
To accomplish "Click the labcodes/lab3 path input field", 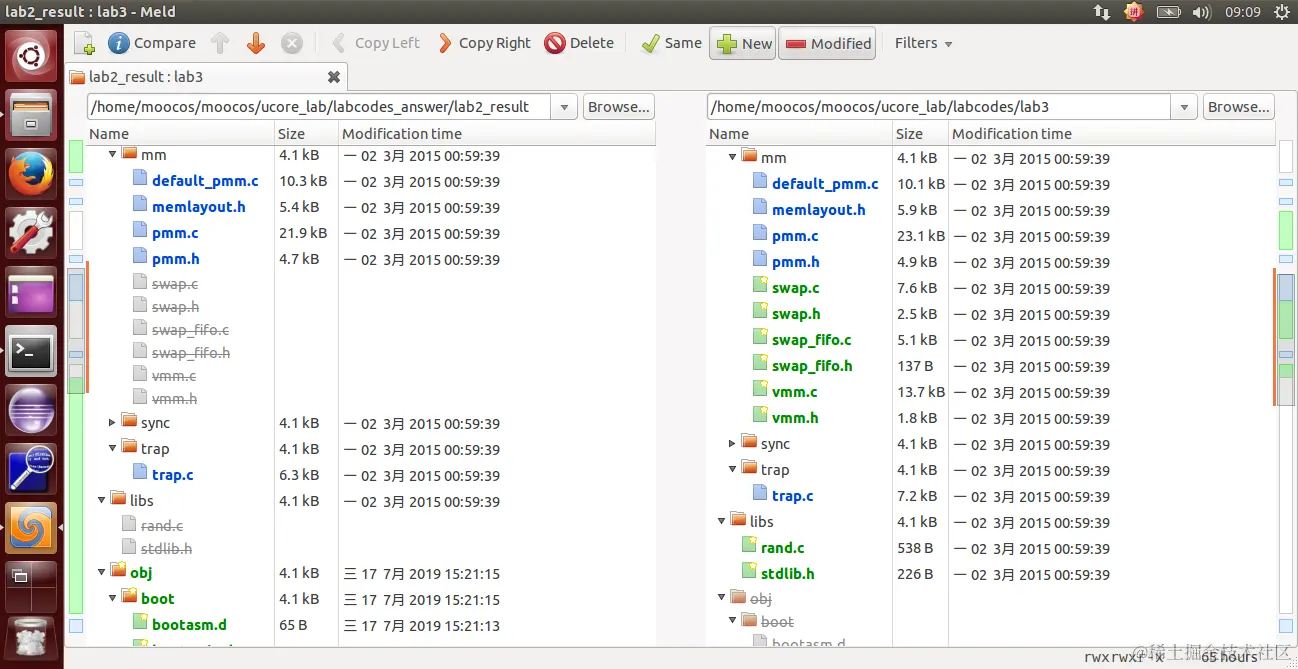I will pos(939,107).
